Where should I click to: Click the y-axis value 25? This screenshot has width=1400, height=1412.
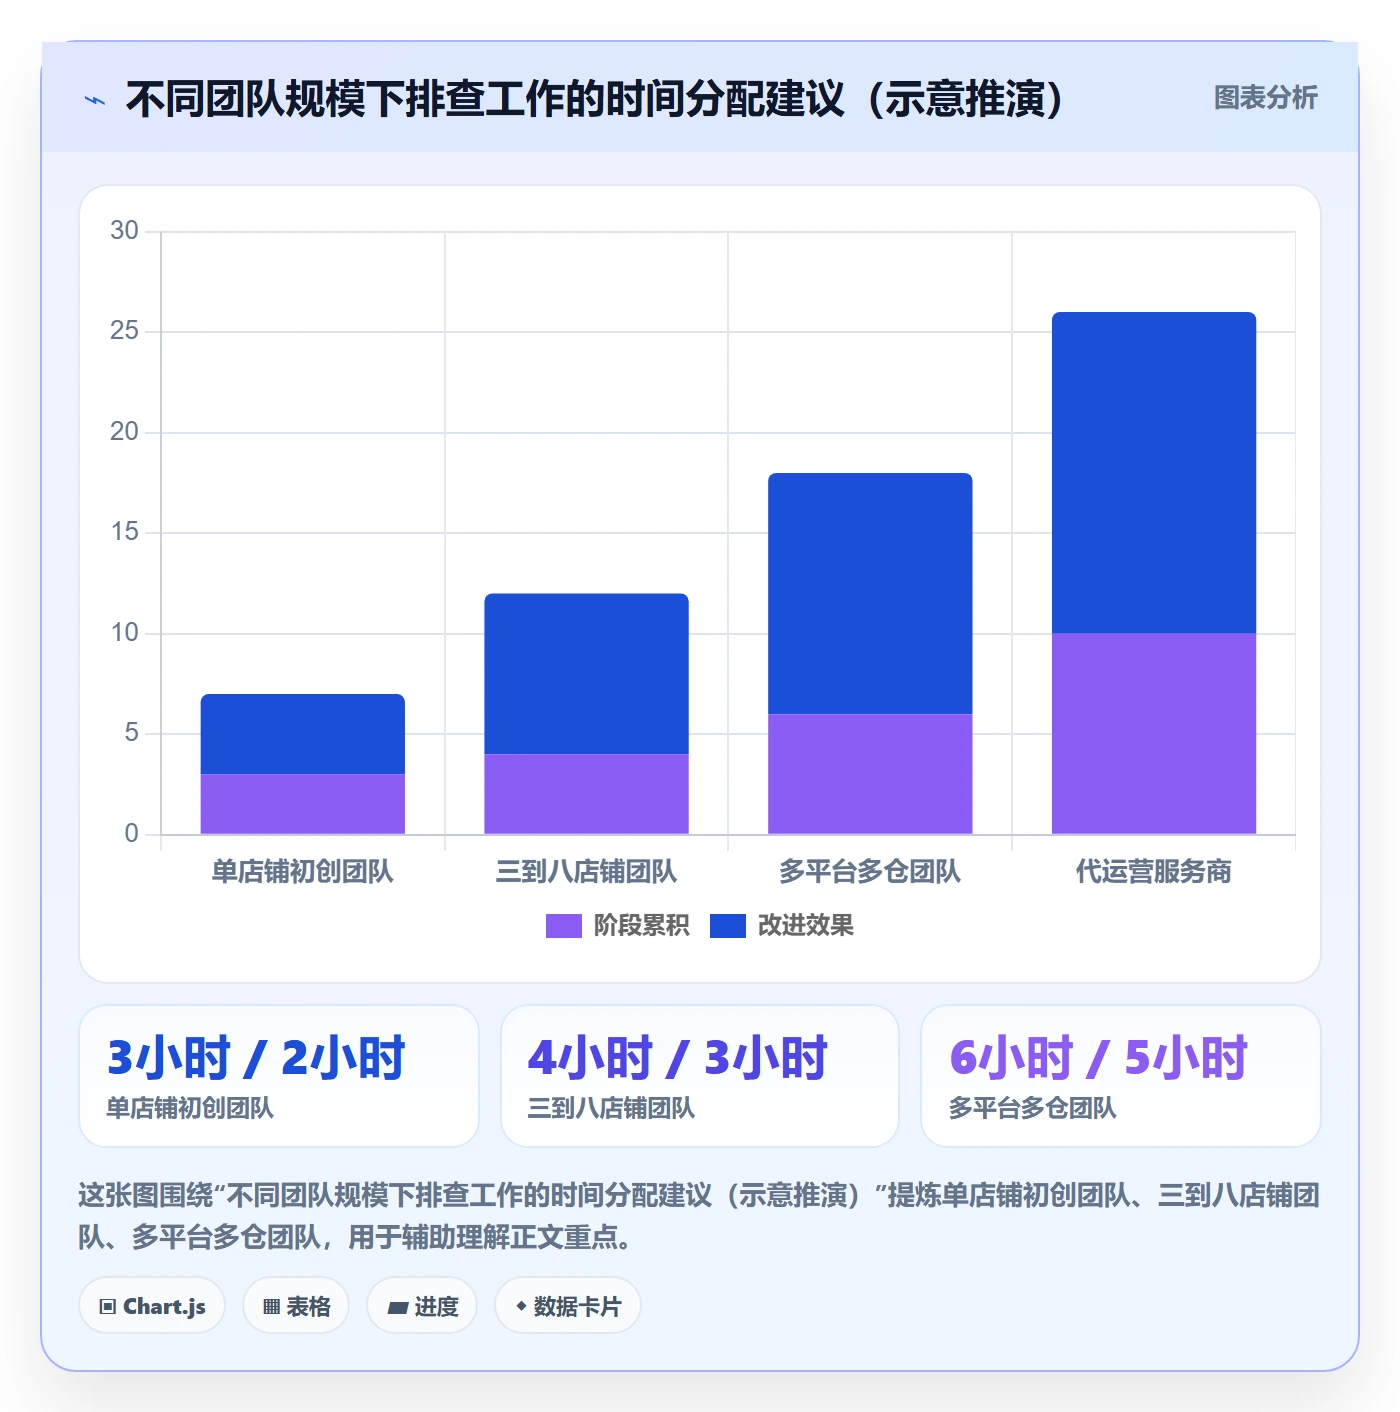(x=125, y=331)
